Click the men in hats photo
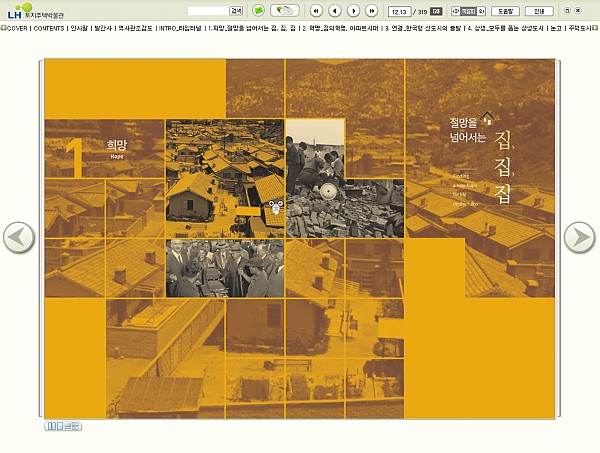The image size is (600, 453). tap(225, 269)
